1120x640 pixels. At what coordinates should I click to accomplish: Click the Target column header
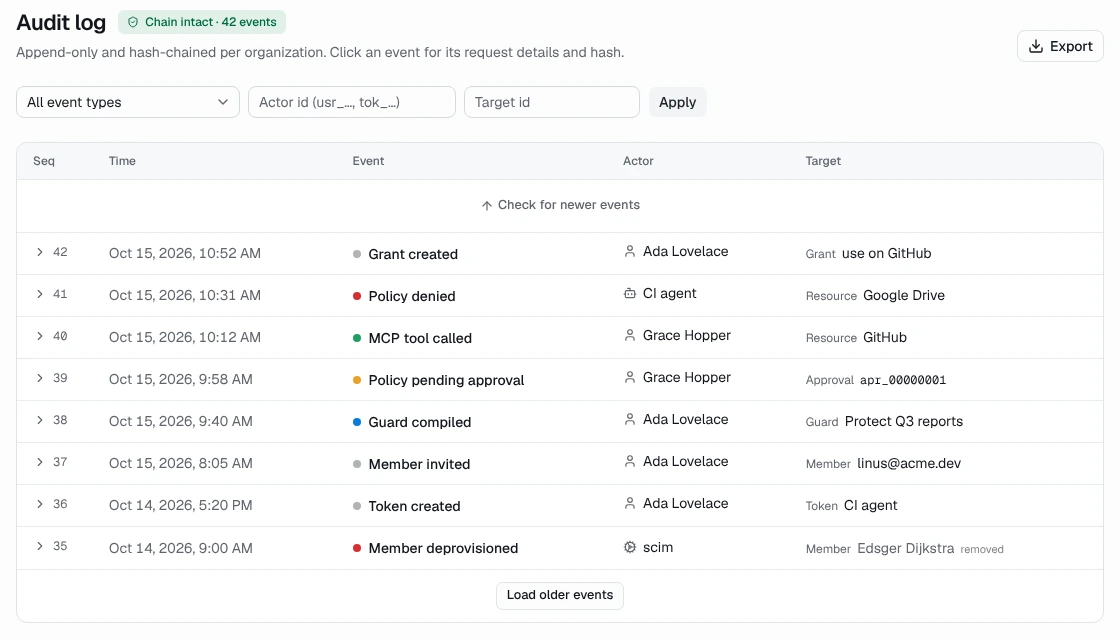click(823, 161)
